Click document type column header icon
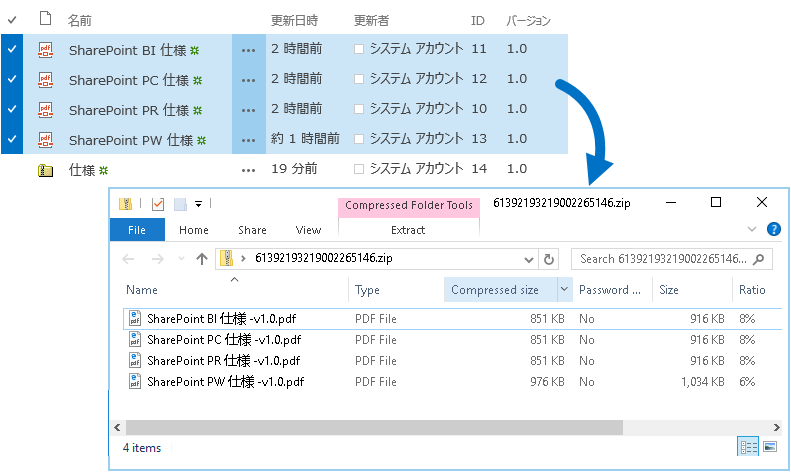 45,19
